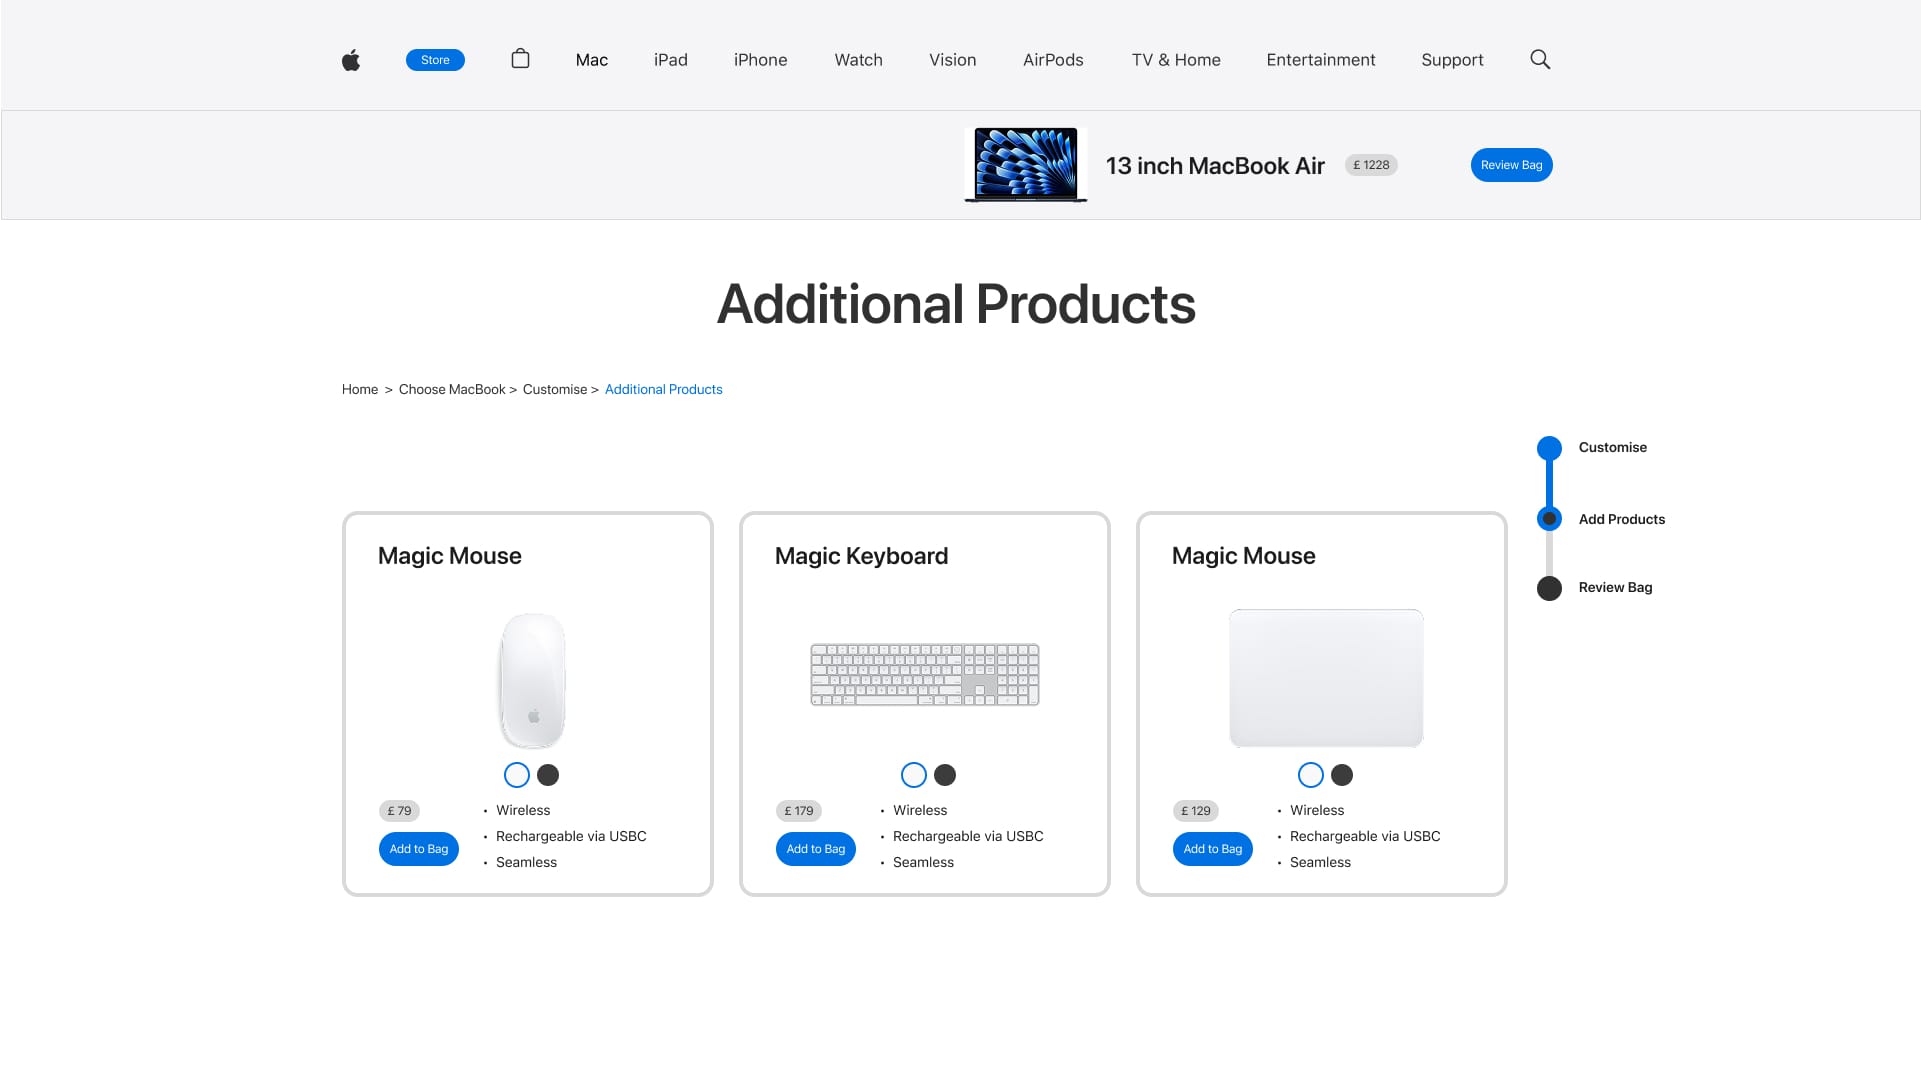Click the MacBook Air thumbnail image
Image resolution: width=1921 pixels, height=1081 pixels.
[x=1026, y=165]
